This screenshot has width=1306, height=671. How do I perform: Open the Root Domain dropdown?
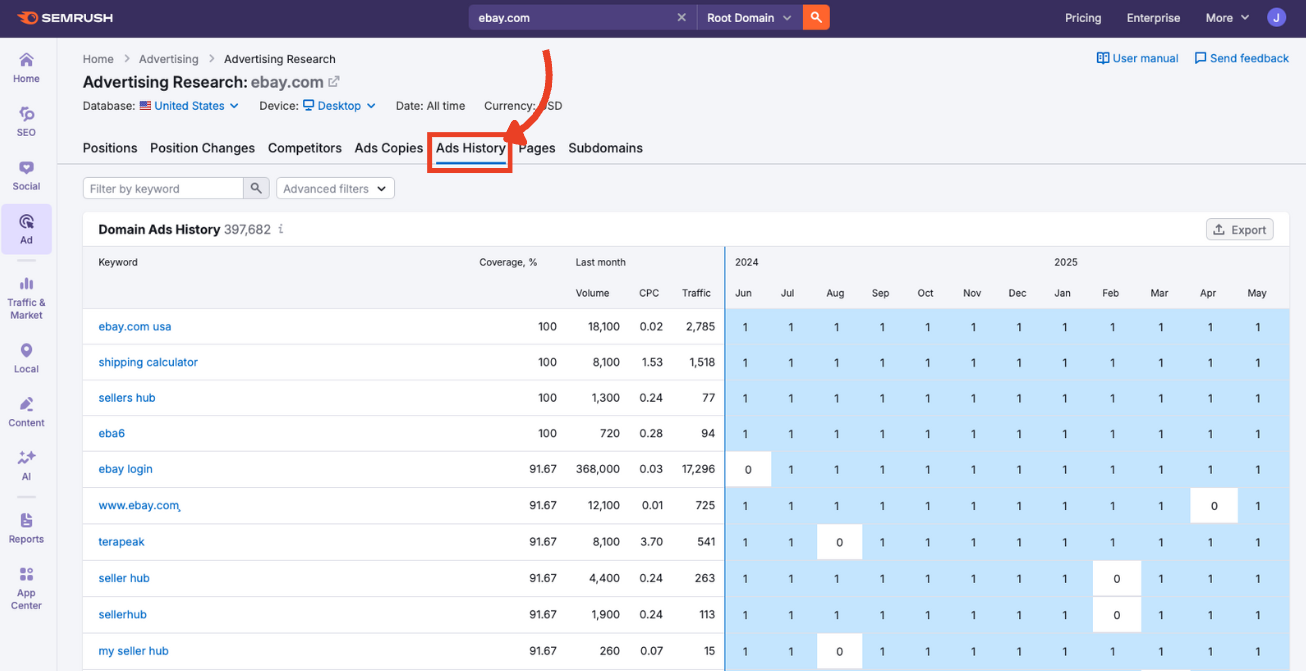[x=748, y=17]
